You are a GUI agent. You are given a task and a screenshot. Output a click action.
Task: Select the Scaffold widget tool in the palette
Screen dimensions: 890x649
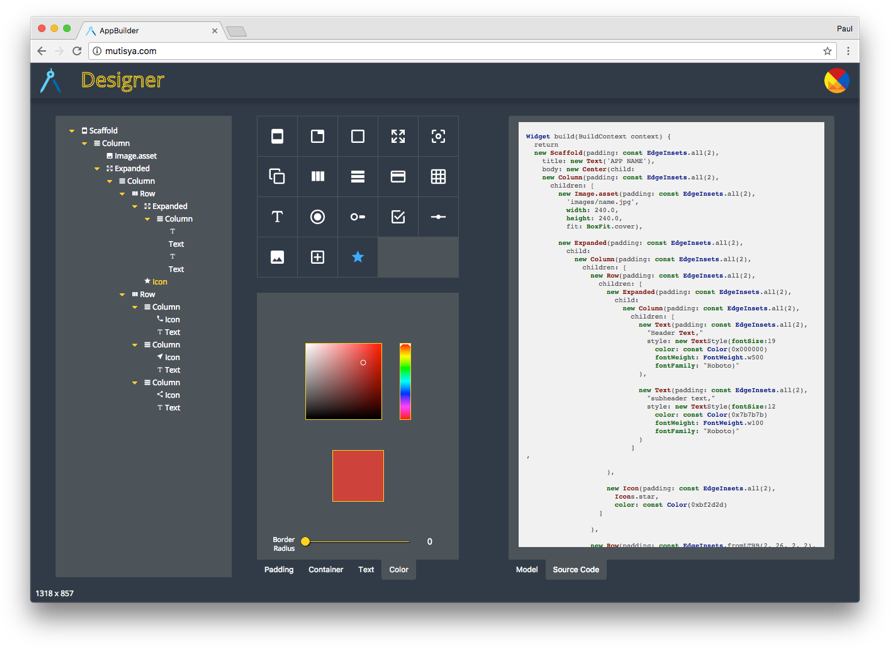pos(277,136)
